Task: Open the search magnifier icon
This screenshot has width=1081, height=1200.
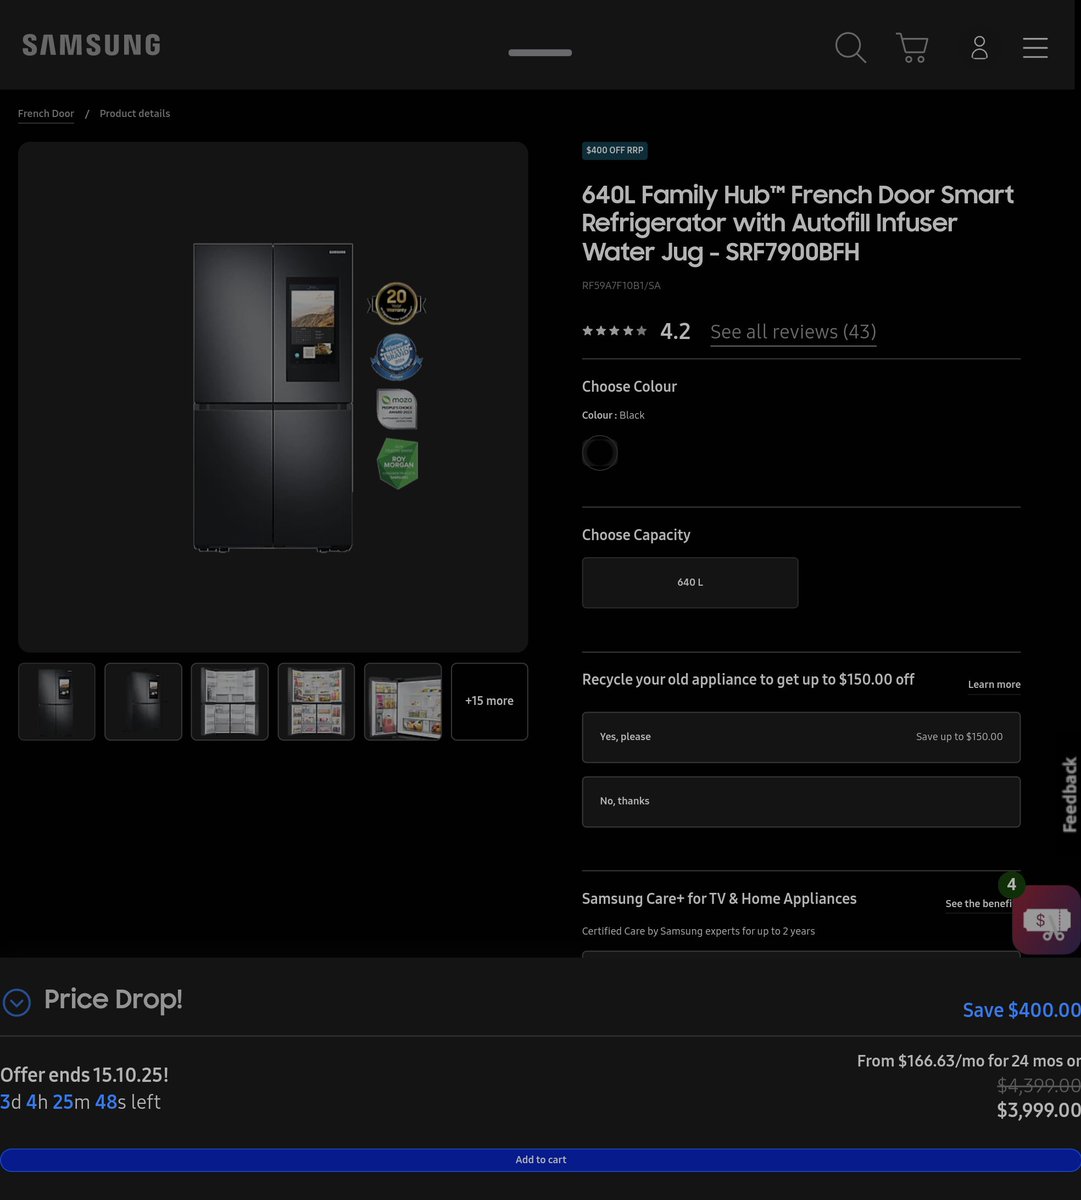Action: click(851, 47)
